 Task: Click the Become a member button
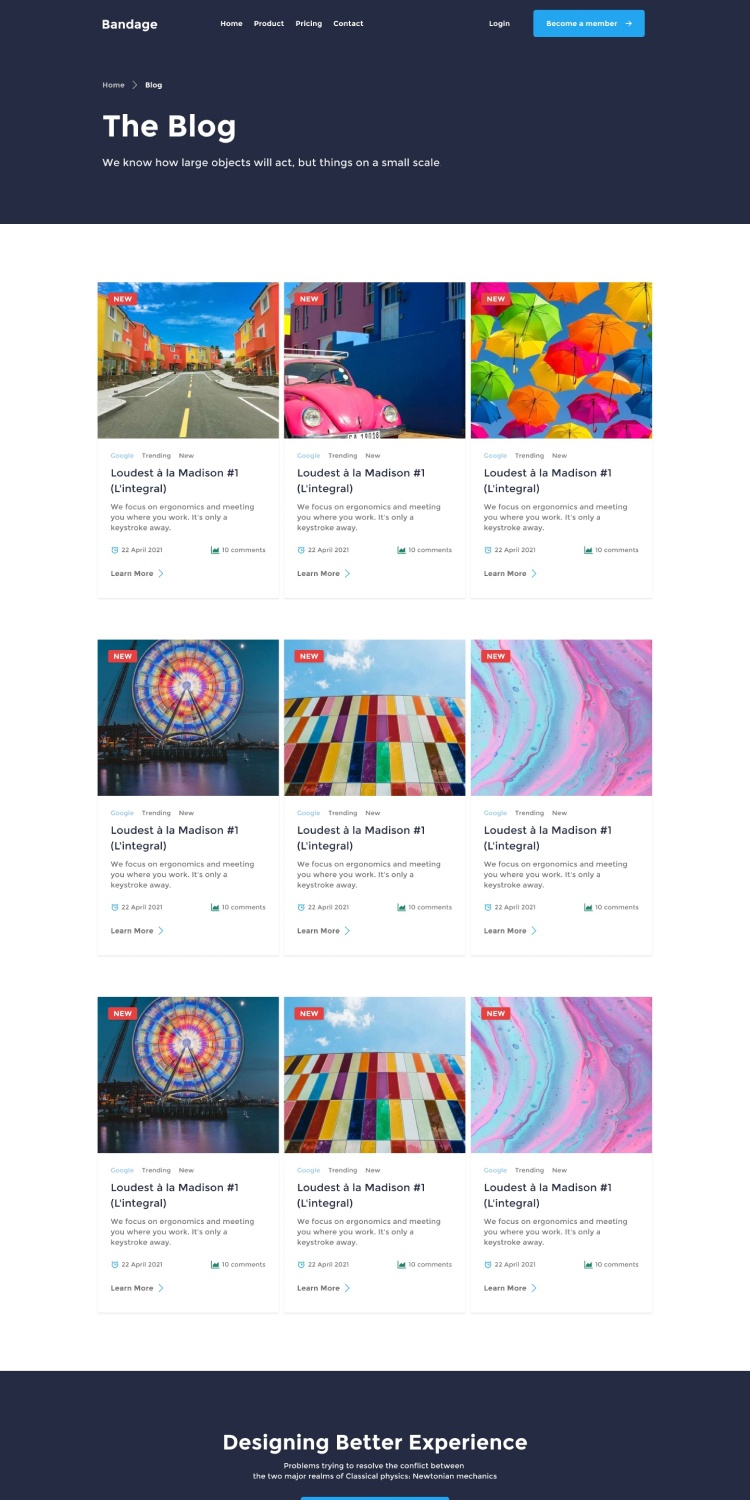click(x=589, y=23)
